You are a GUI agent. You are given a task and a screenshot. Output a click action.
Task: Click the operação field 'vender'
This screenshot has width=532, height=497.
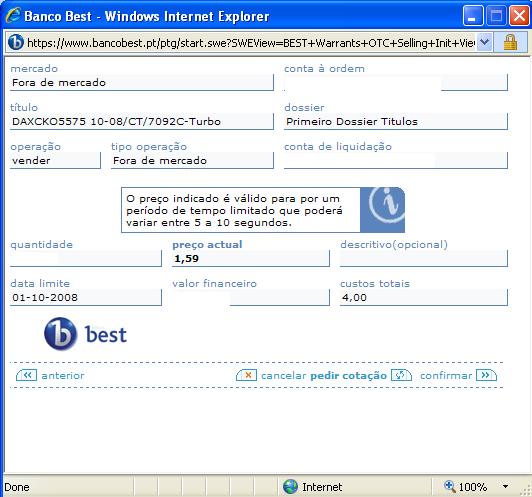pos(55,161)
